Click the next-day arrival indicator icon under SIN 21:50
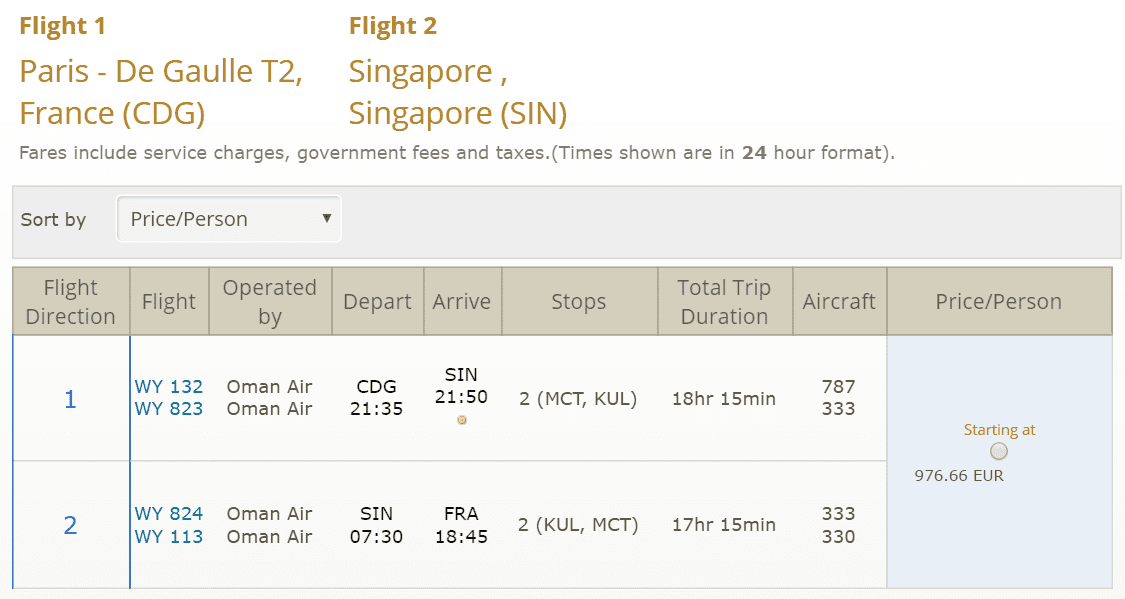1125x599 pixels. click(462, 420)
